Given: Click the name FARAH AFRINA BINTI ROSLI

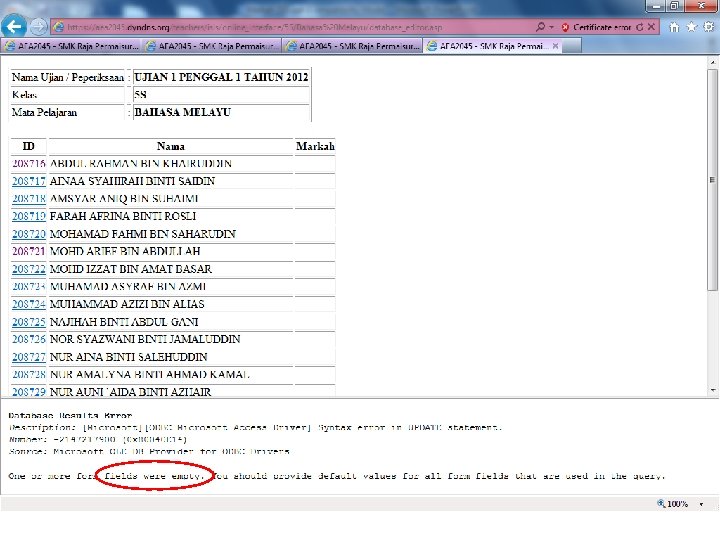Looking at the screenshot, I should (x=123, y=216).
